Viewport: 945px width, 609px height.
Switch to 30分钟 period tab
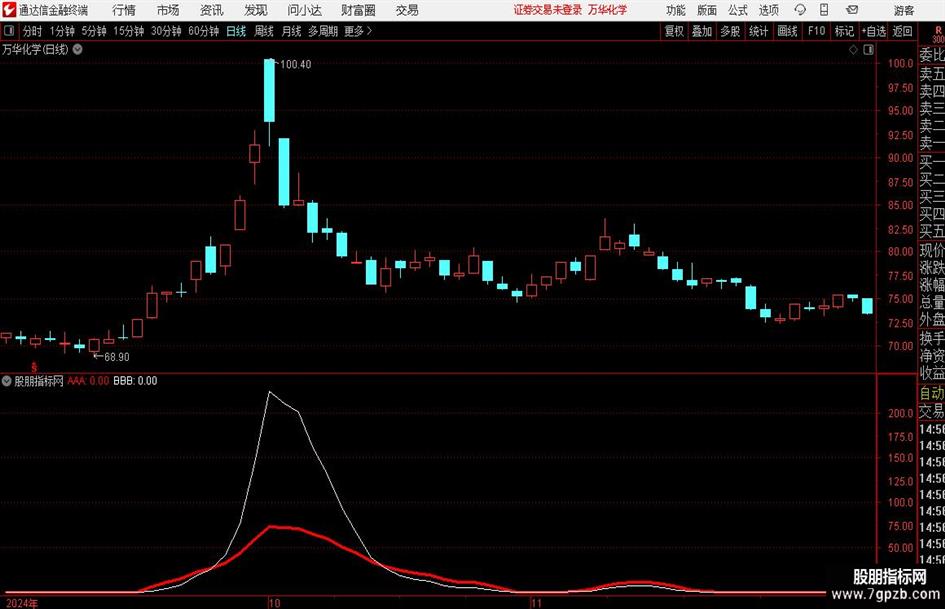click(x=166, y=31)
